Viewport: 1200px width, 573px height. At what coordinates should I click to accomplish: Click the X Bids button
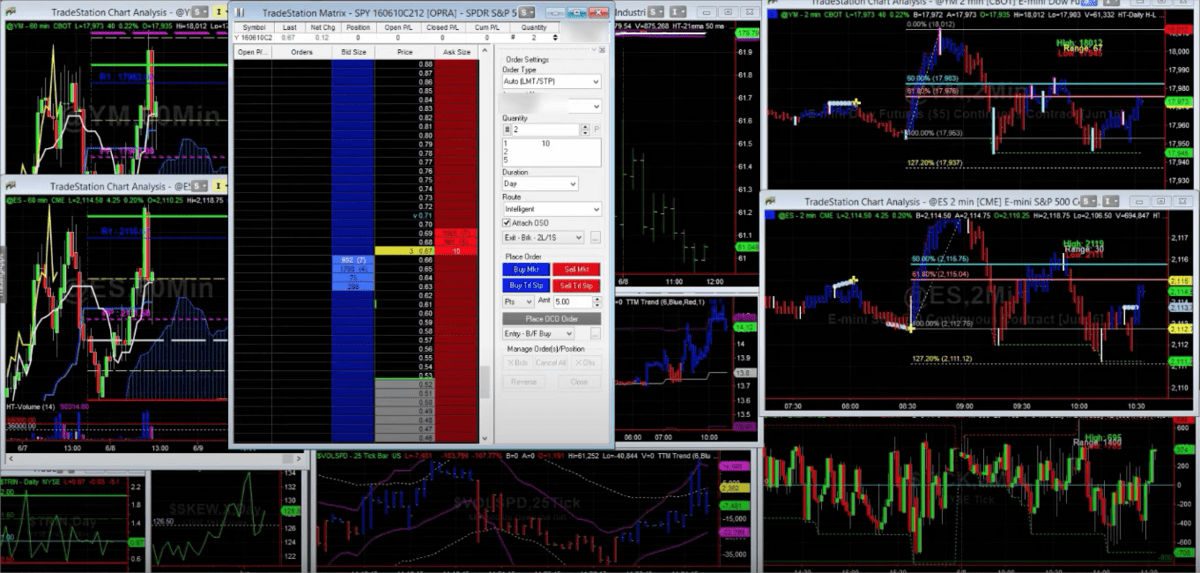click(518, 362)
